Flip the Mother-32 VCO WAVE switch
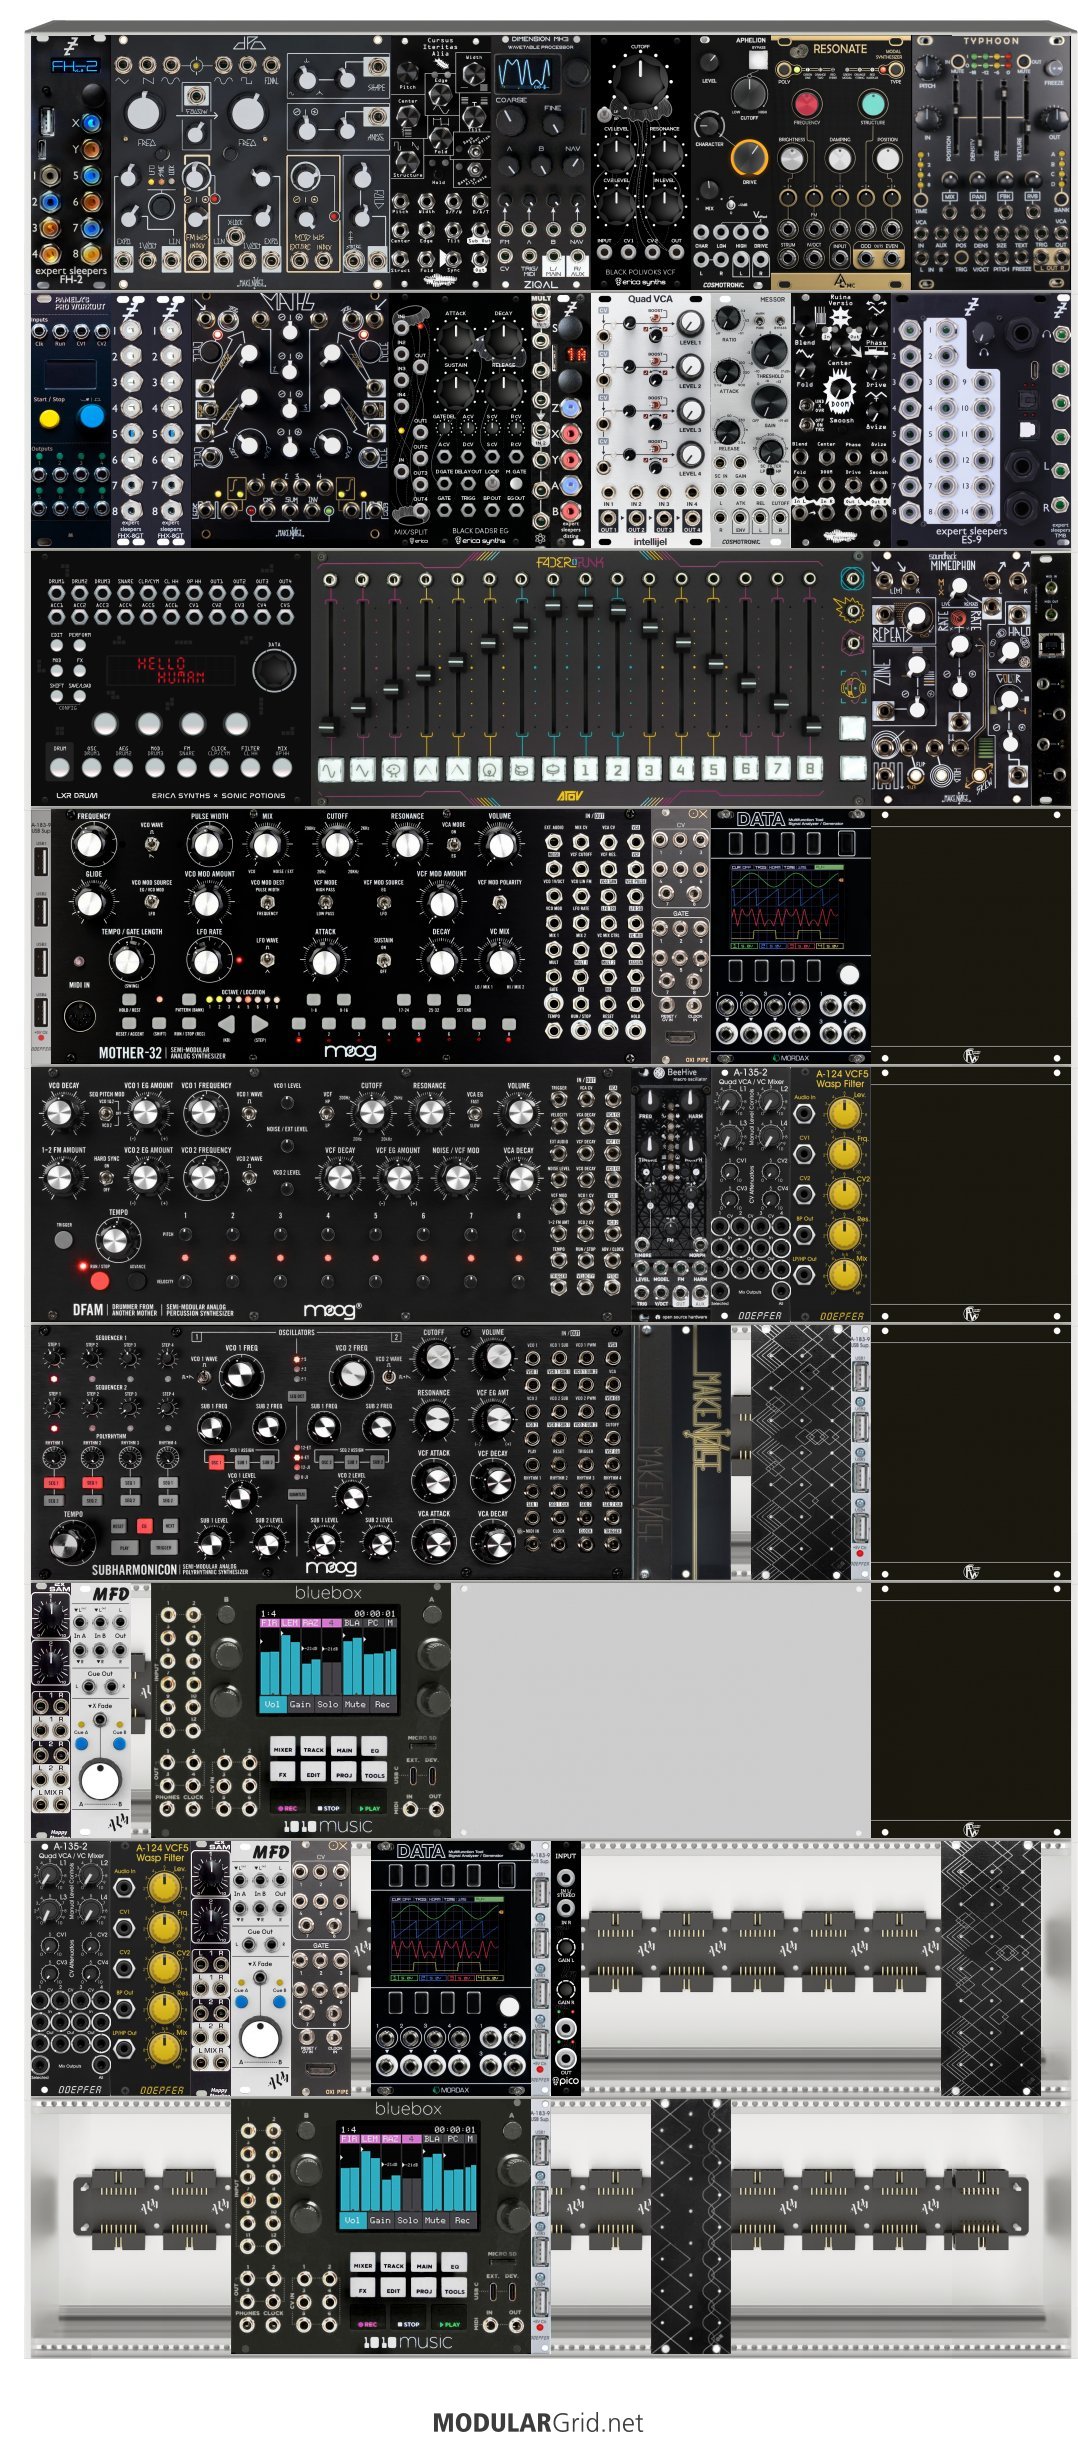This screenshot has height=2444, width=1078. pos(152,845)
